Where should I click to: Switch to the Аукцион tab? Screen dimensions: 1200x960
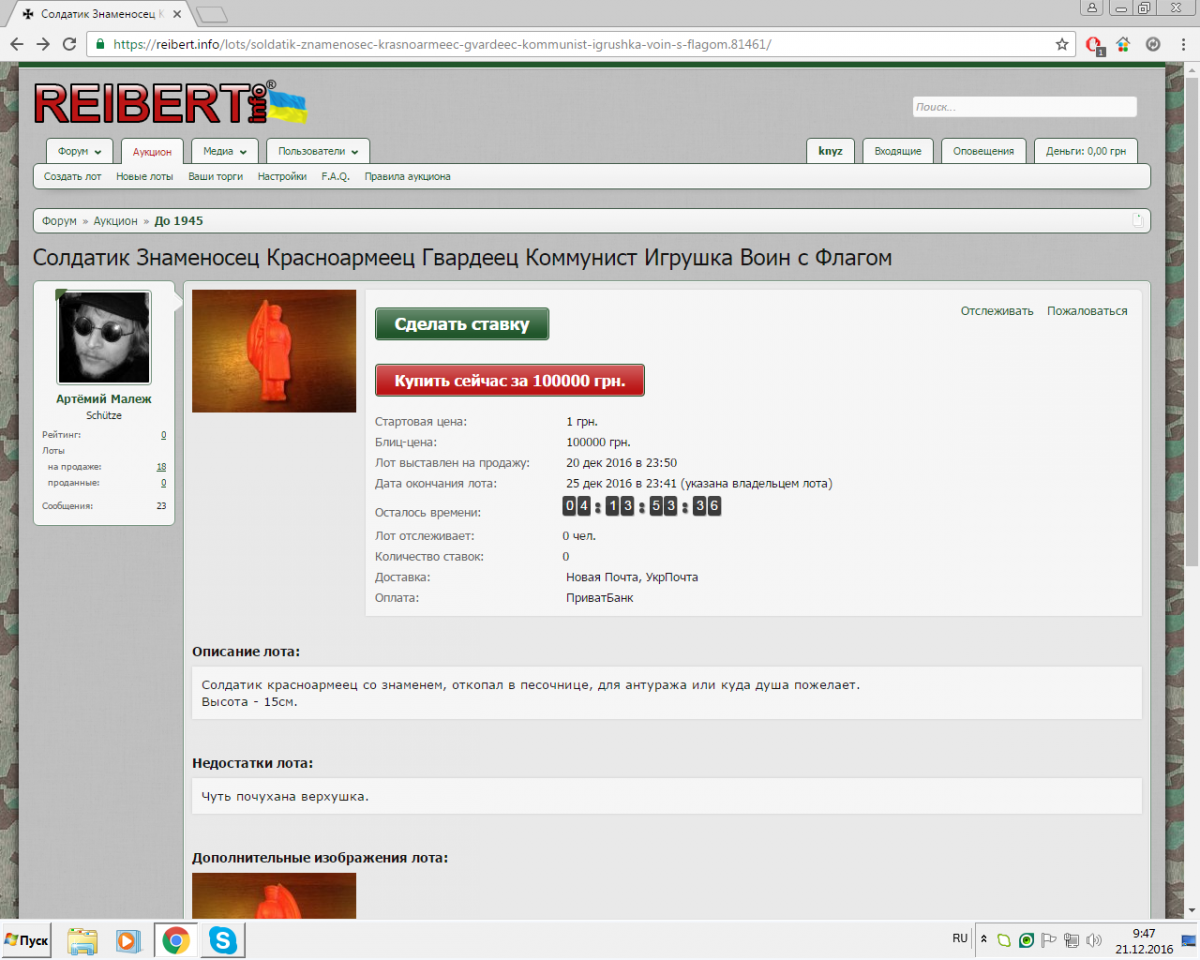pyautogui.click(x=152, y=152)
